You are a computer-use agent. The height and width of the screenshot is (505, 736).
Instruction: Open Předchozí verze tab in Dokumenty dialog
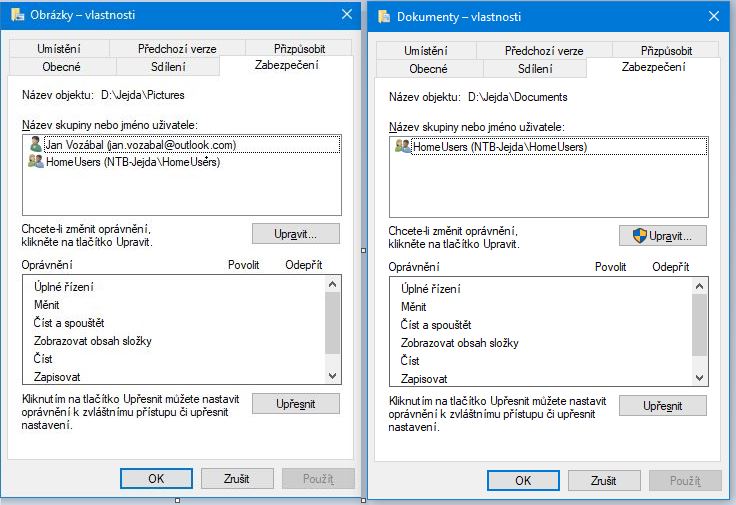click(544, 51)
